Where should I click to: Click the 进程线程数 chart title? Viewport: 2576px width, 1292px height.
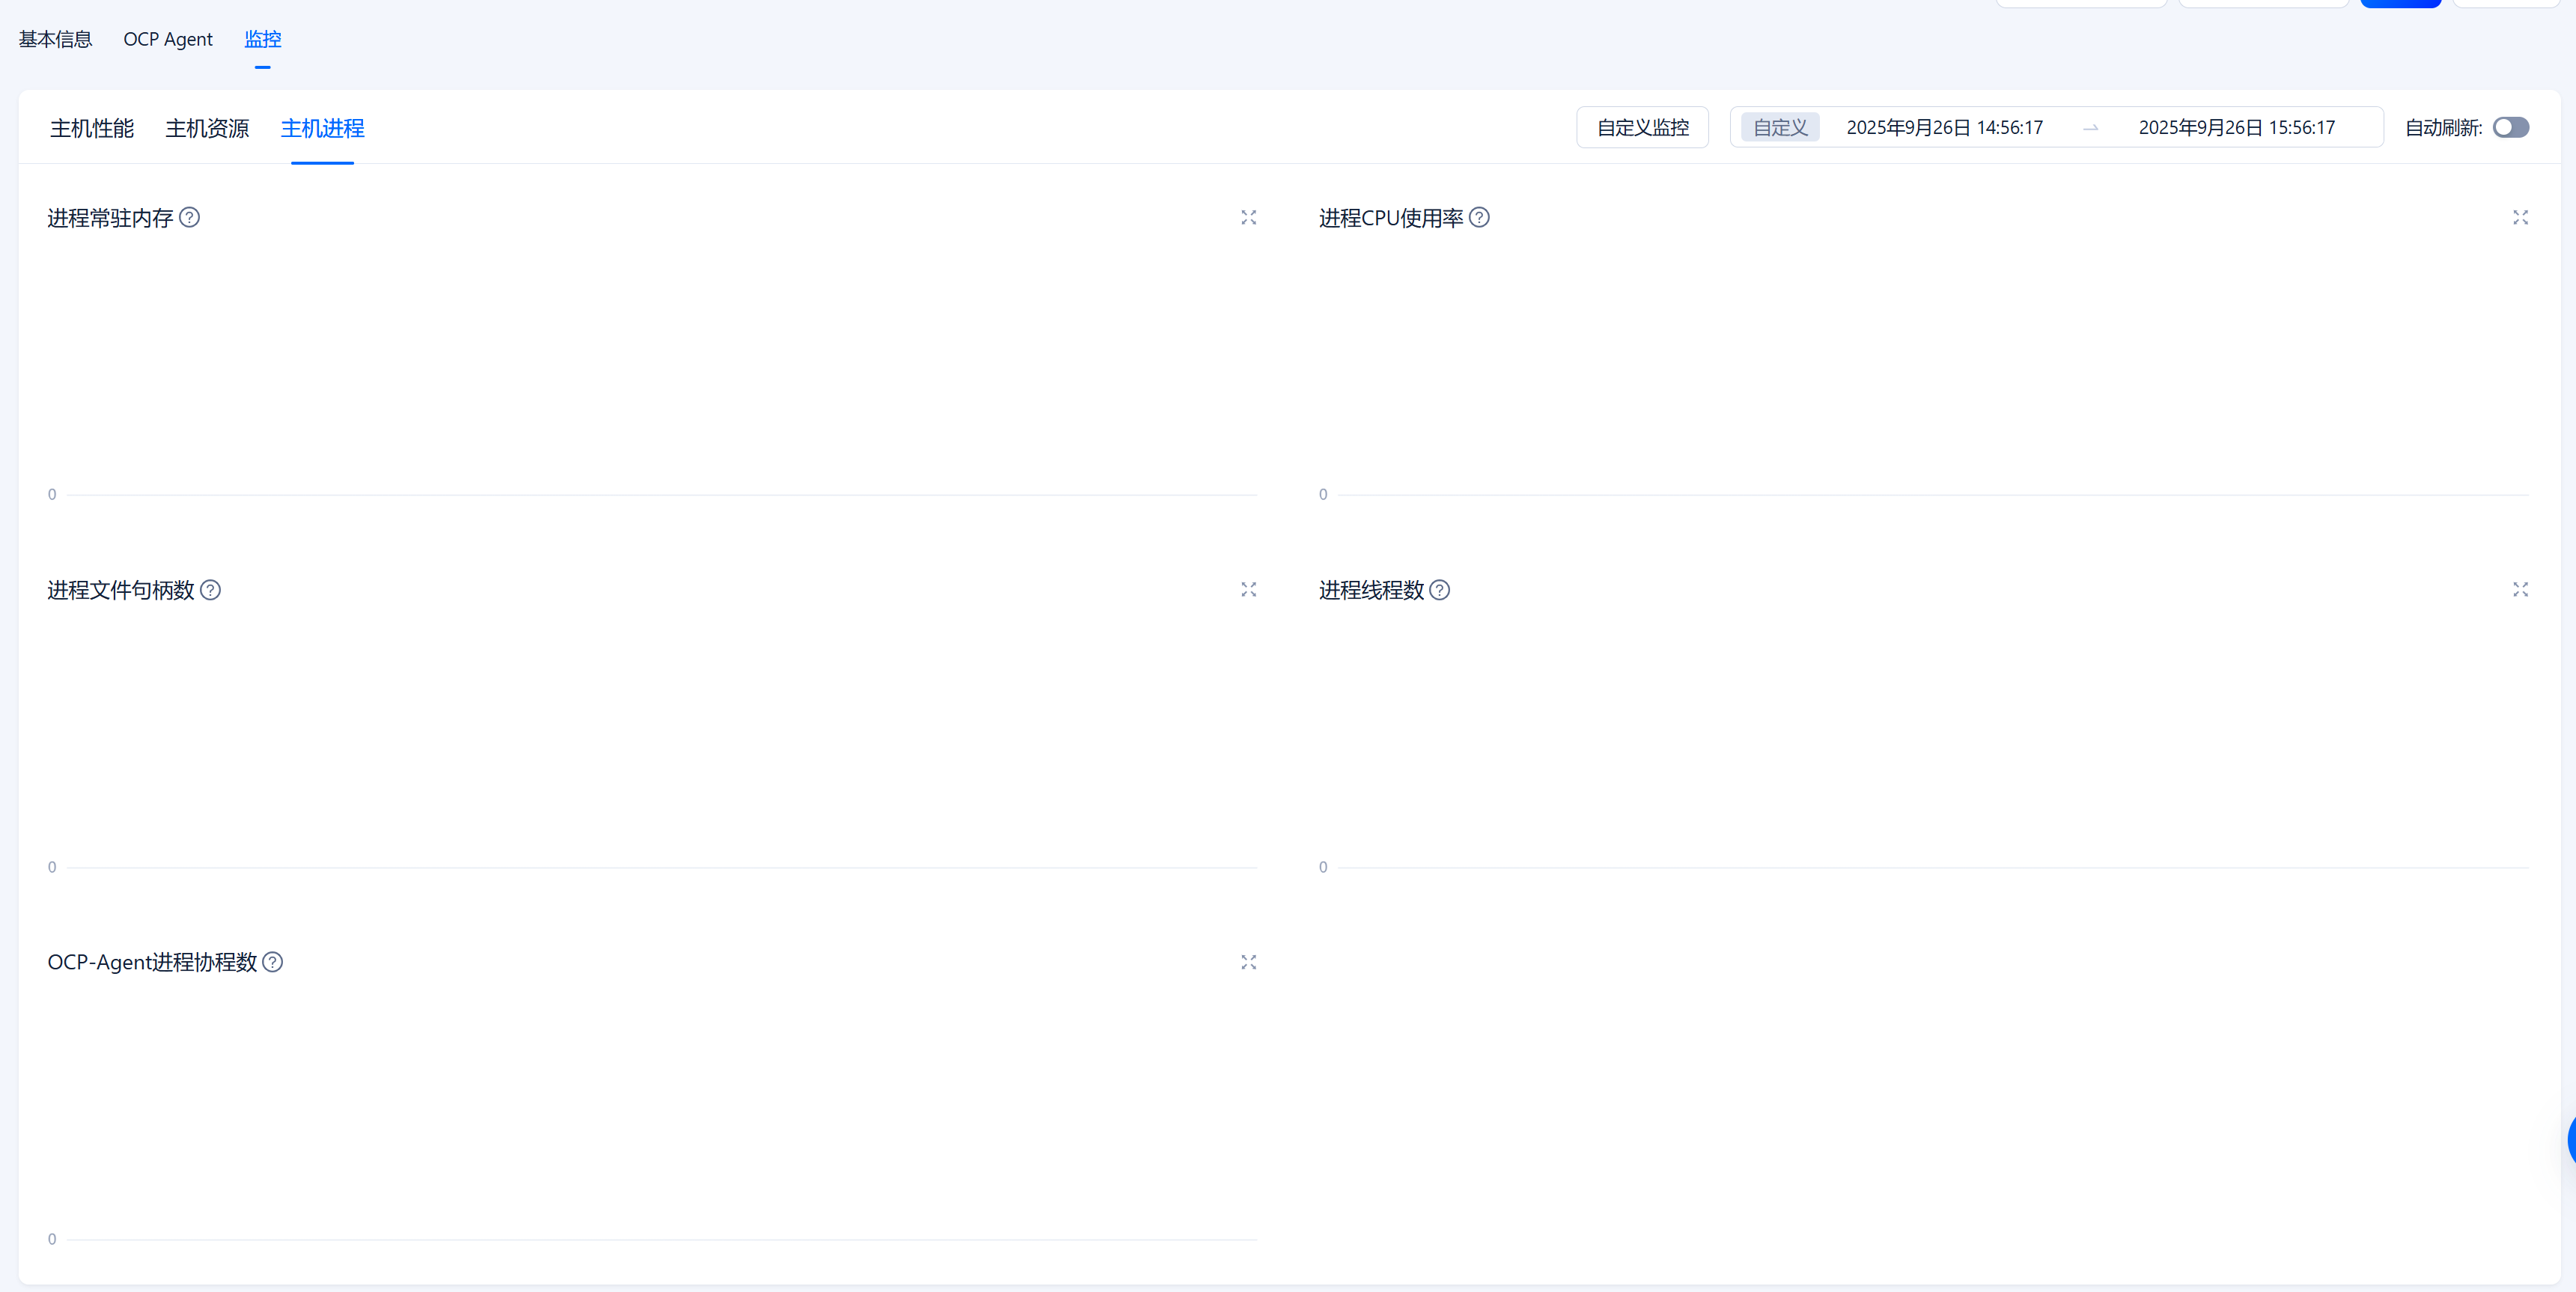click(1370, 589)
